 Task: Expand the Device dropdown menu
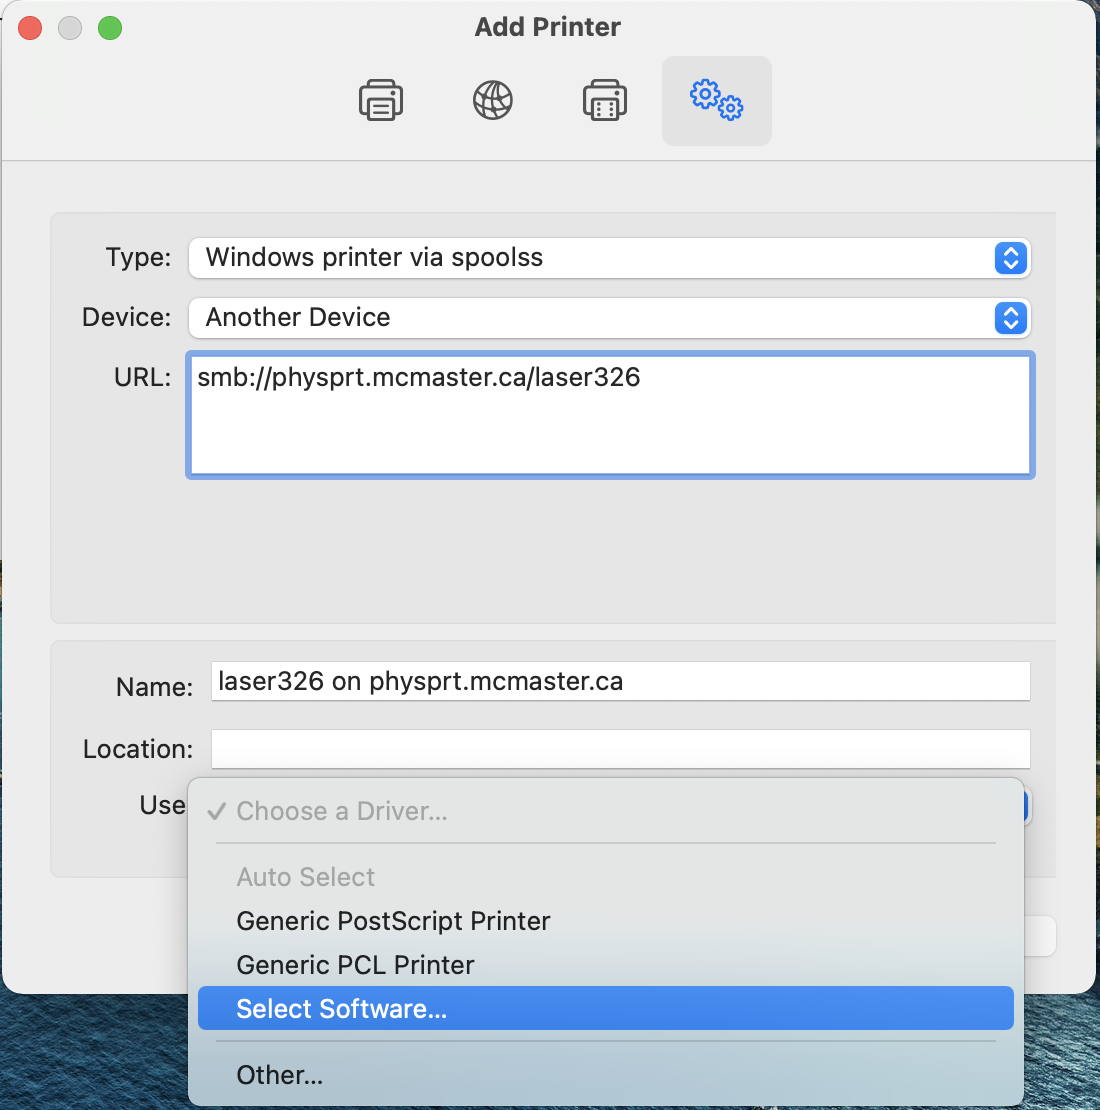(x=610, y=318)
